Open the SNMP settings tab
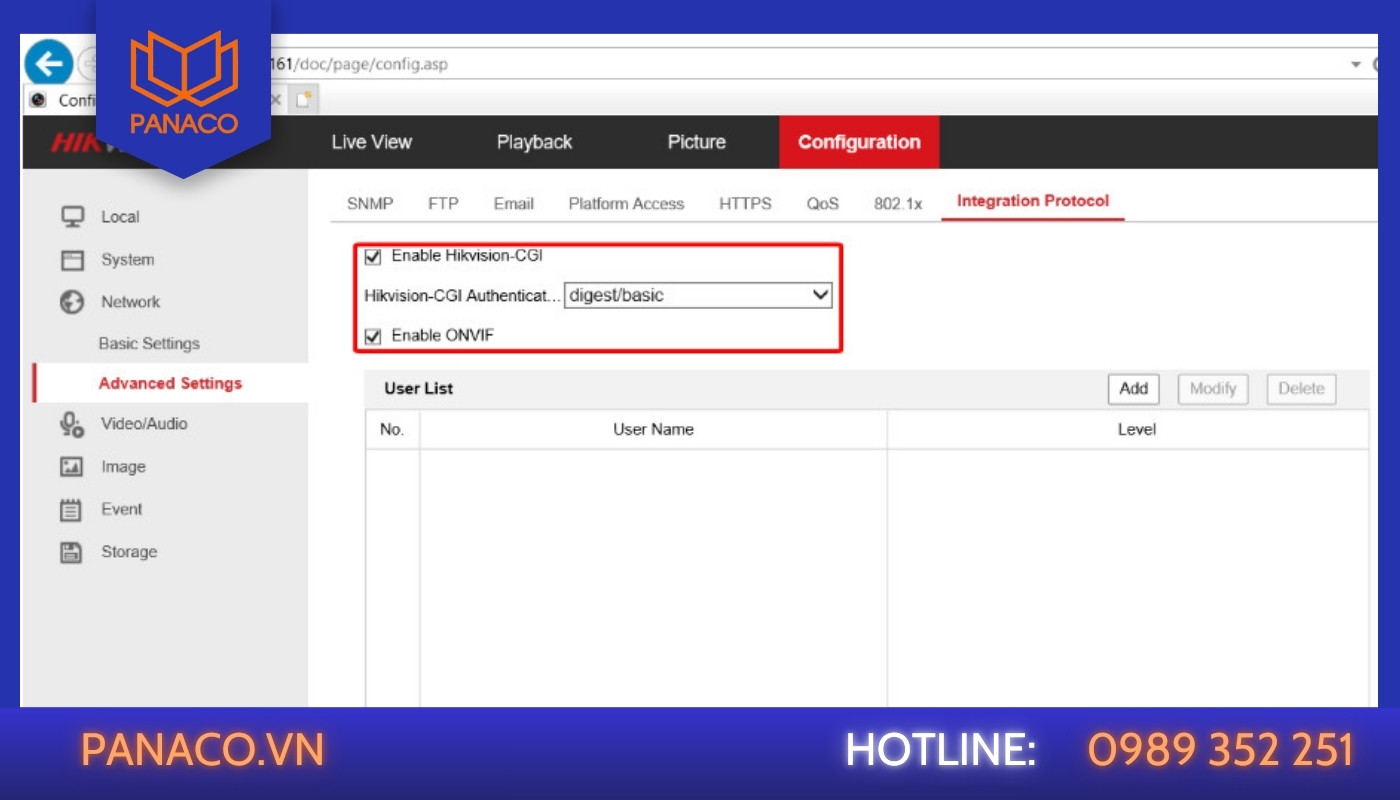Screen dimensions: 1400x800 pyautogui.click(x=370, y=203)
